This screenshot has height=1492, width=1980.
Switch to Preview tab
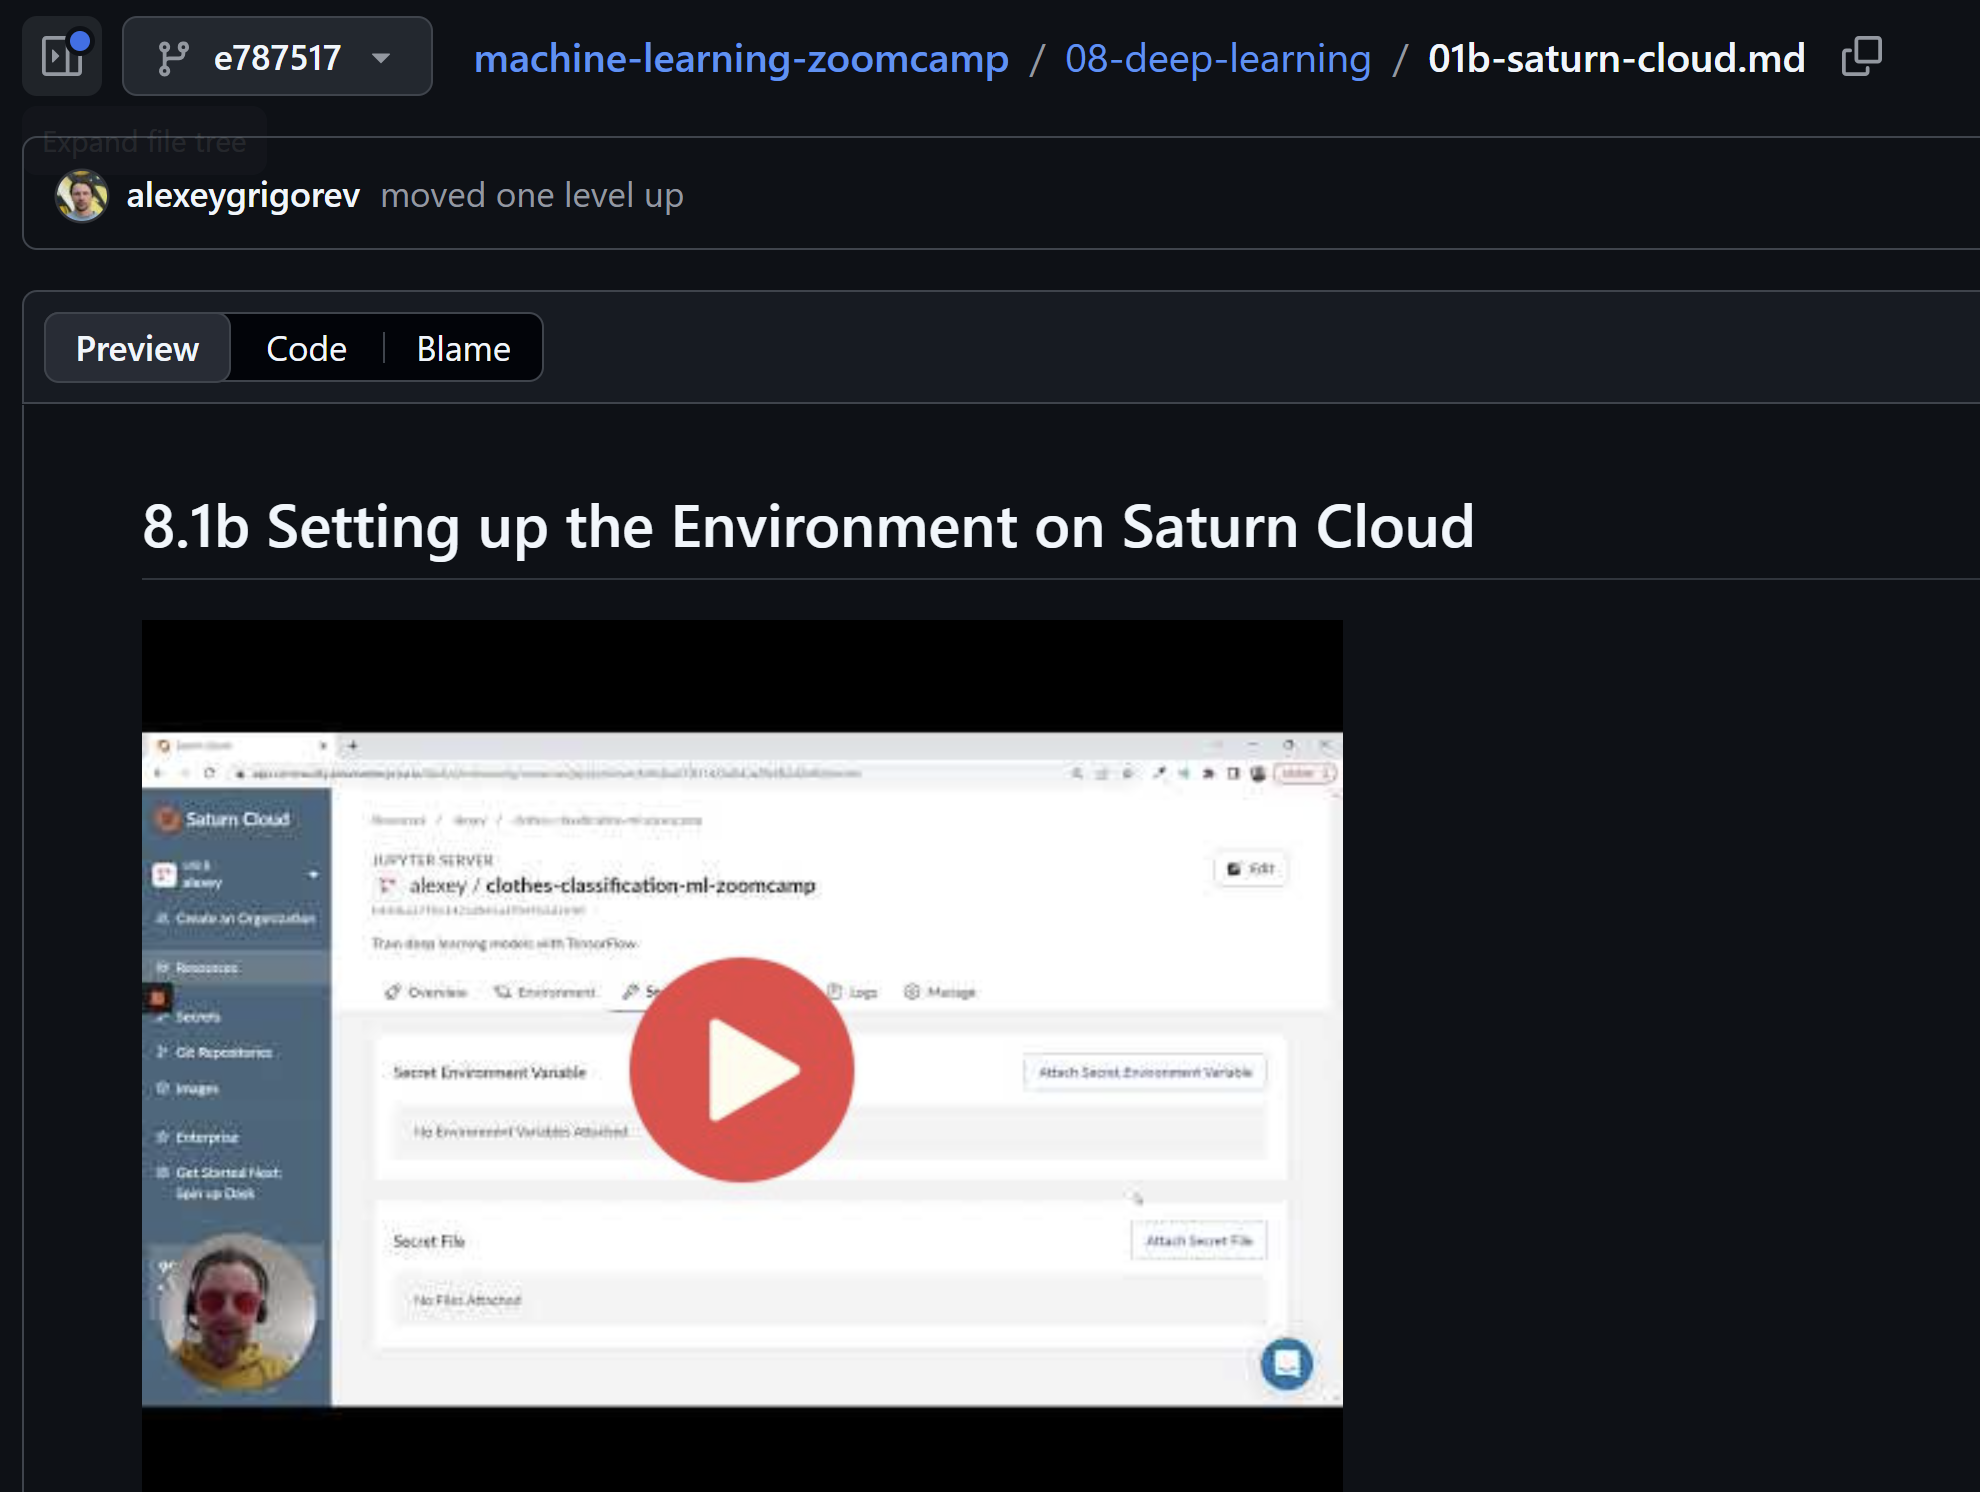138,348
